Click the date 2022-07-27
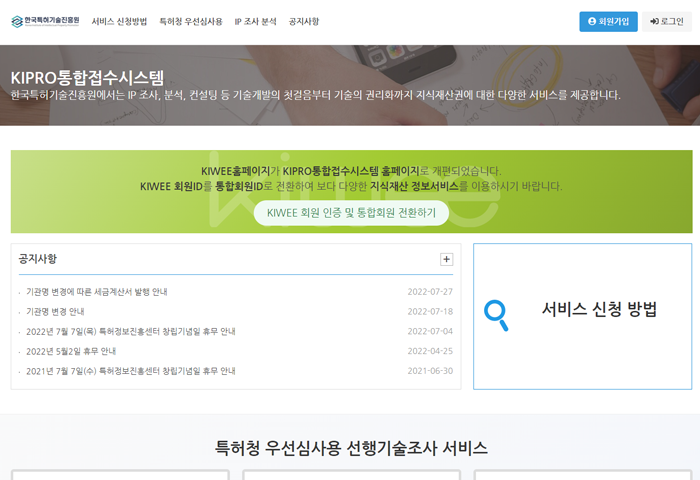This screenshot has height=480, width=700. [430, 292]
